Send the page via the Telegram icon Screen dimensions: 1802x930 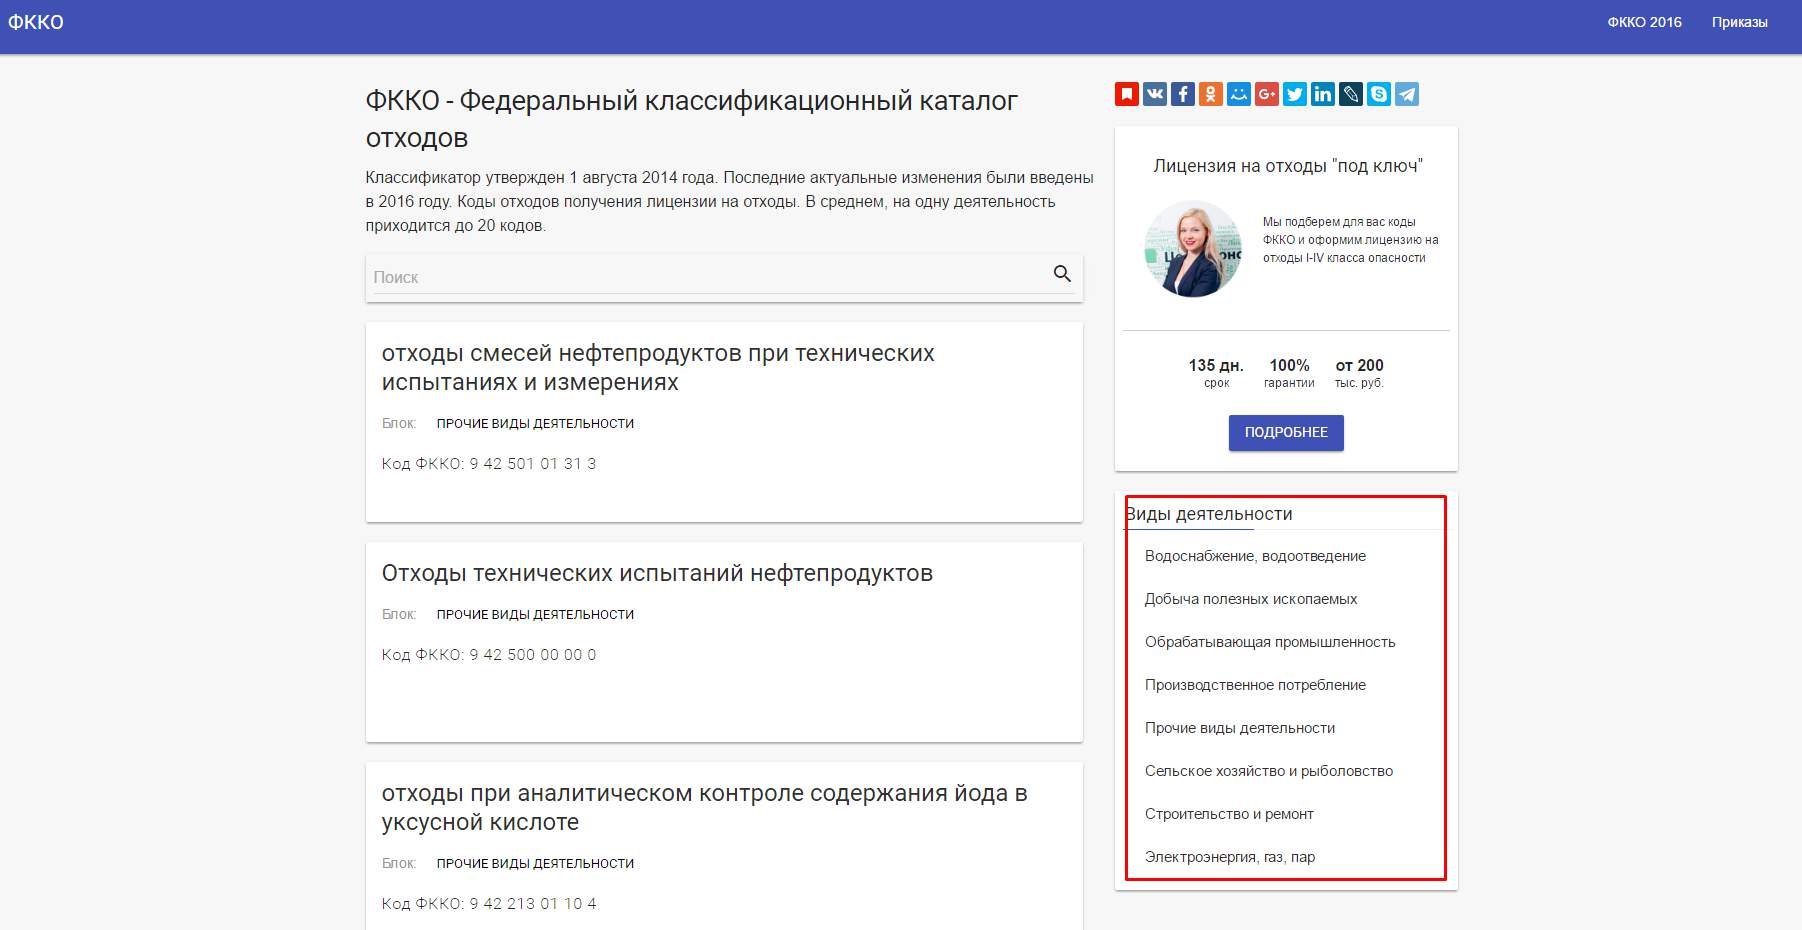1407,93
